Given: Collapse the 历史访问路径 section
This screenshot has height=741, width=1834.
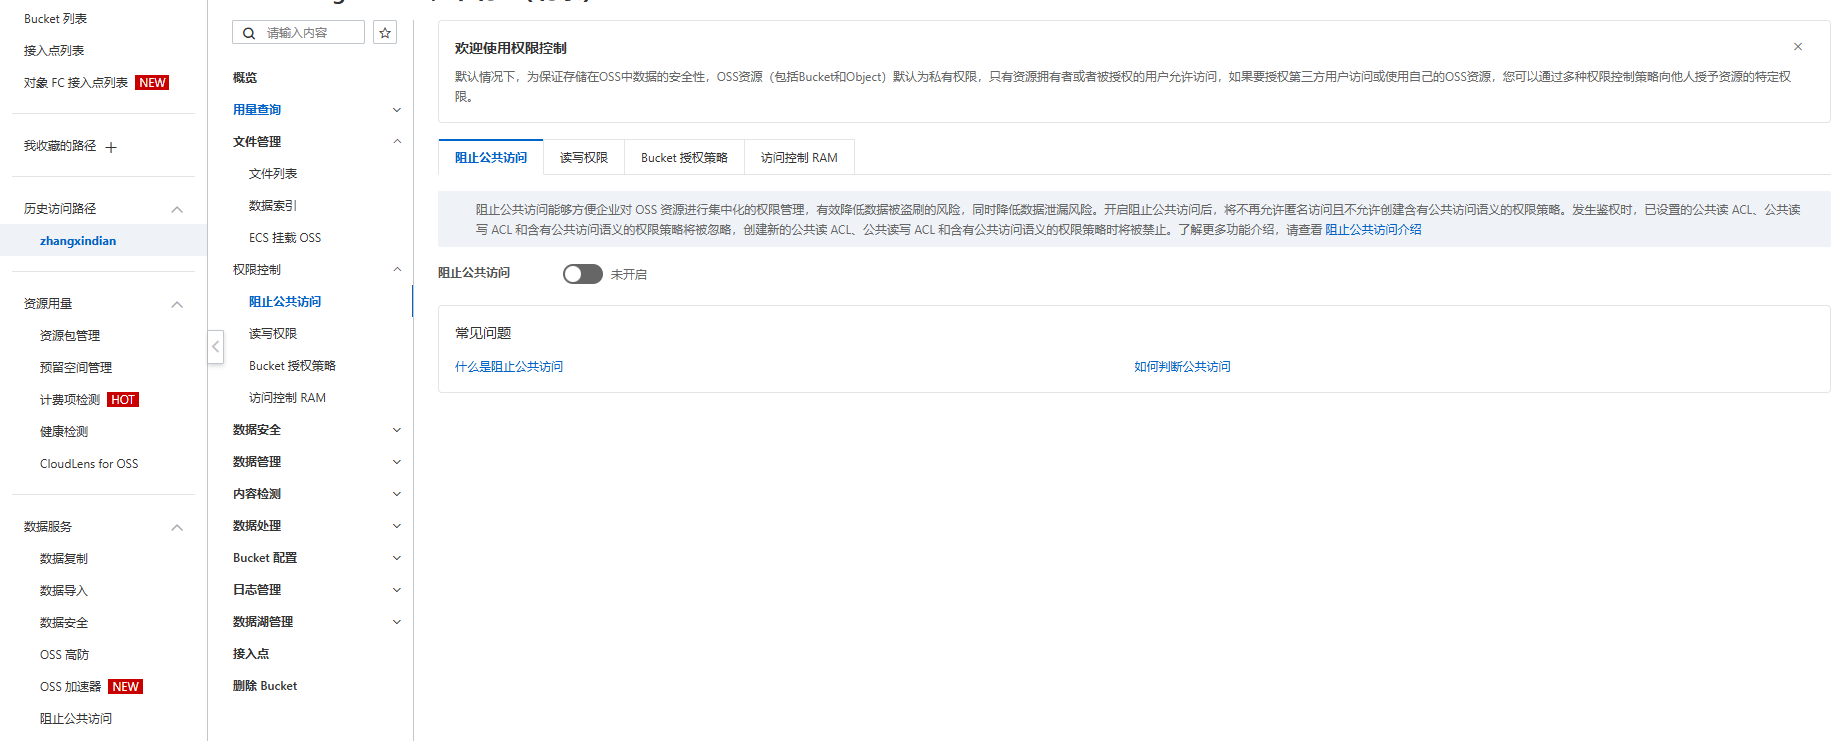Looking at the screenshot, I should tap(177, 209).
